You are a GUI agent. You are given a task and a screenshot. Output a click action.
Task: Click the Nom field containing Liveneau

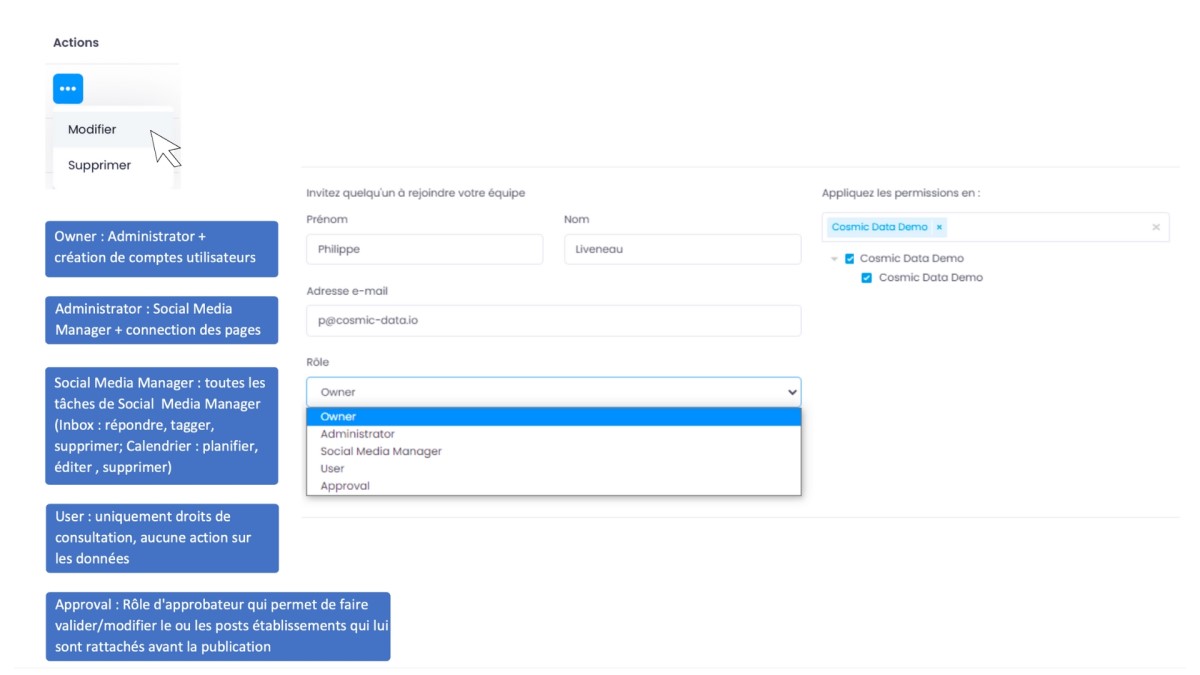click(x=682, y=249)
